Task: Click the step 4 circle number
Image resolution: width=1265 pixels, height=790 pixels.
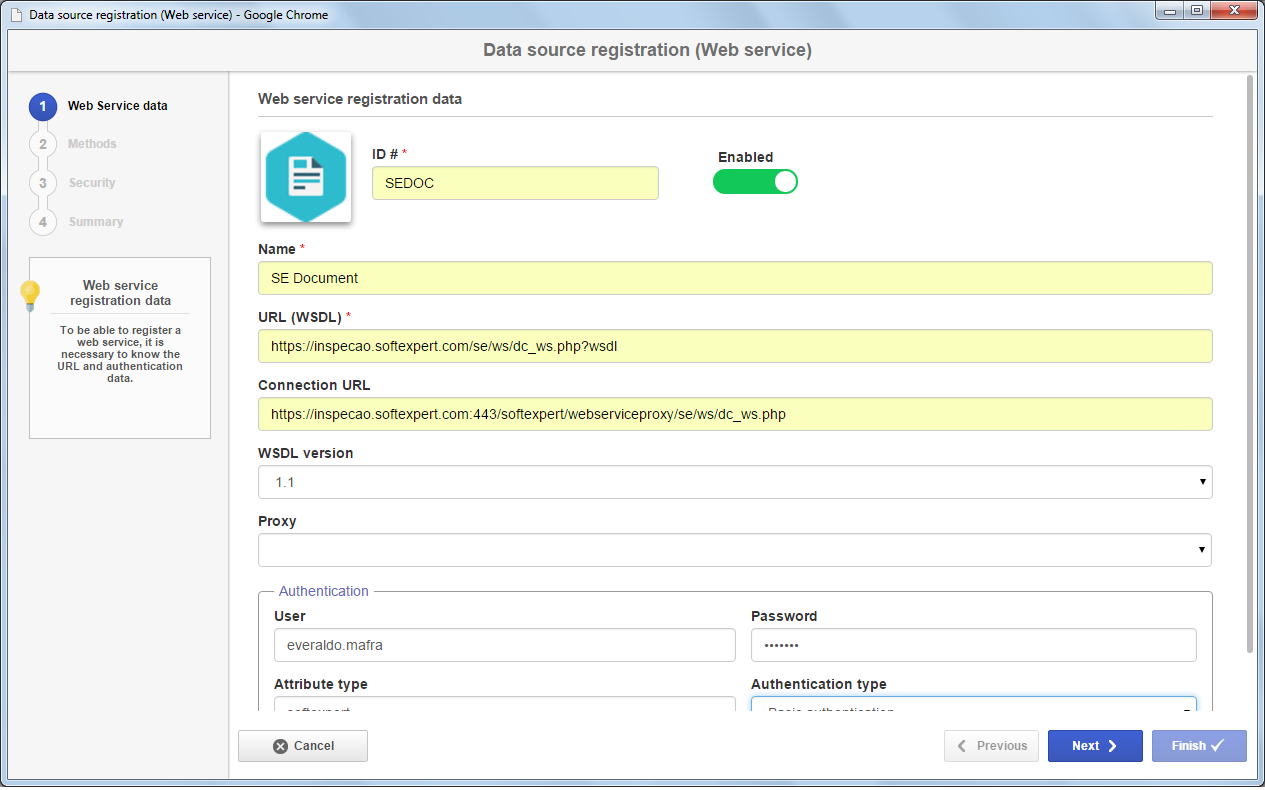Action: pos(43,222)
